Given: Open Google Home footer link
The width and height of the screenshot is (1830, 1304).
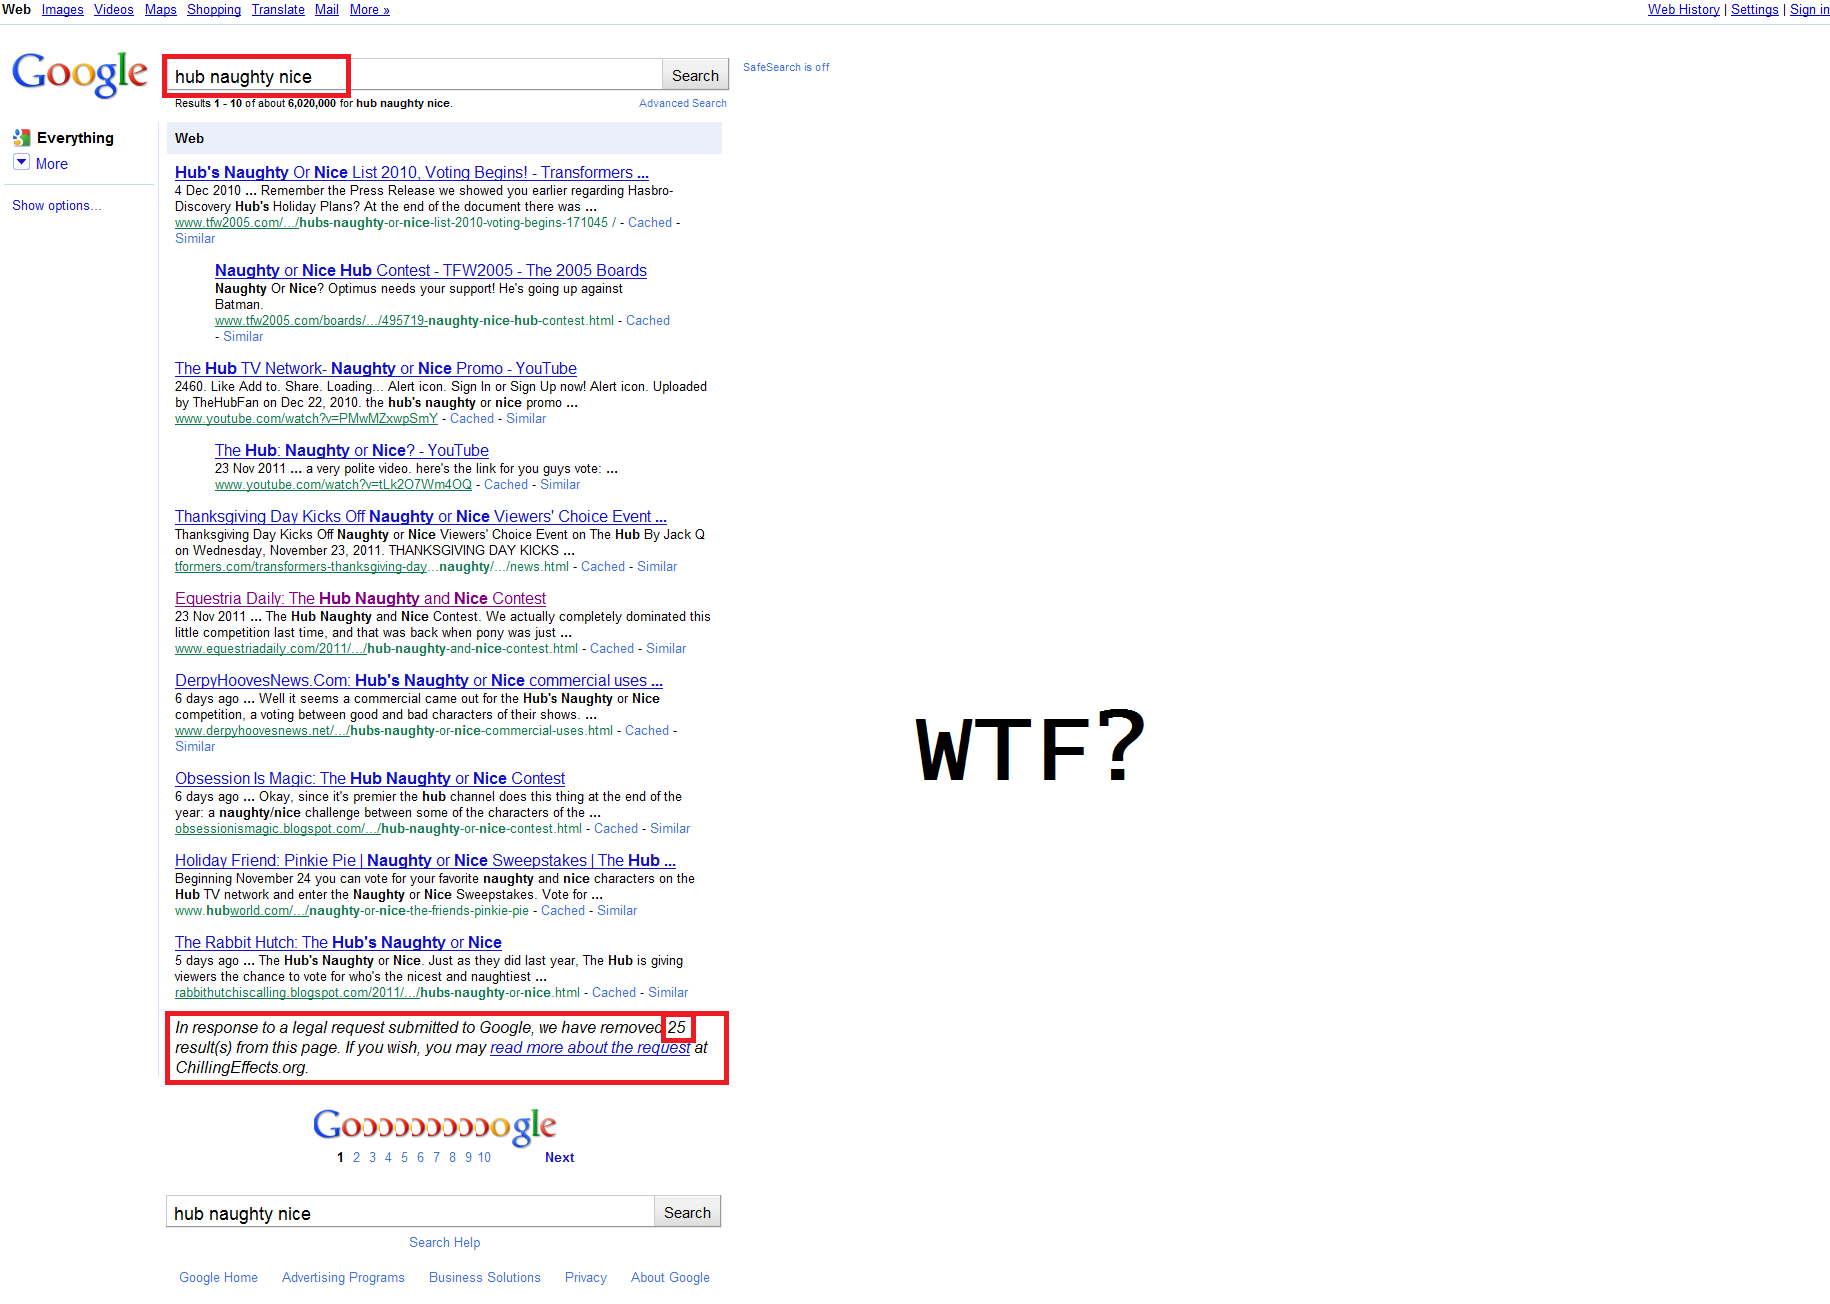Looking at the screenshot, I should point(218,1278).
